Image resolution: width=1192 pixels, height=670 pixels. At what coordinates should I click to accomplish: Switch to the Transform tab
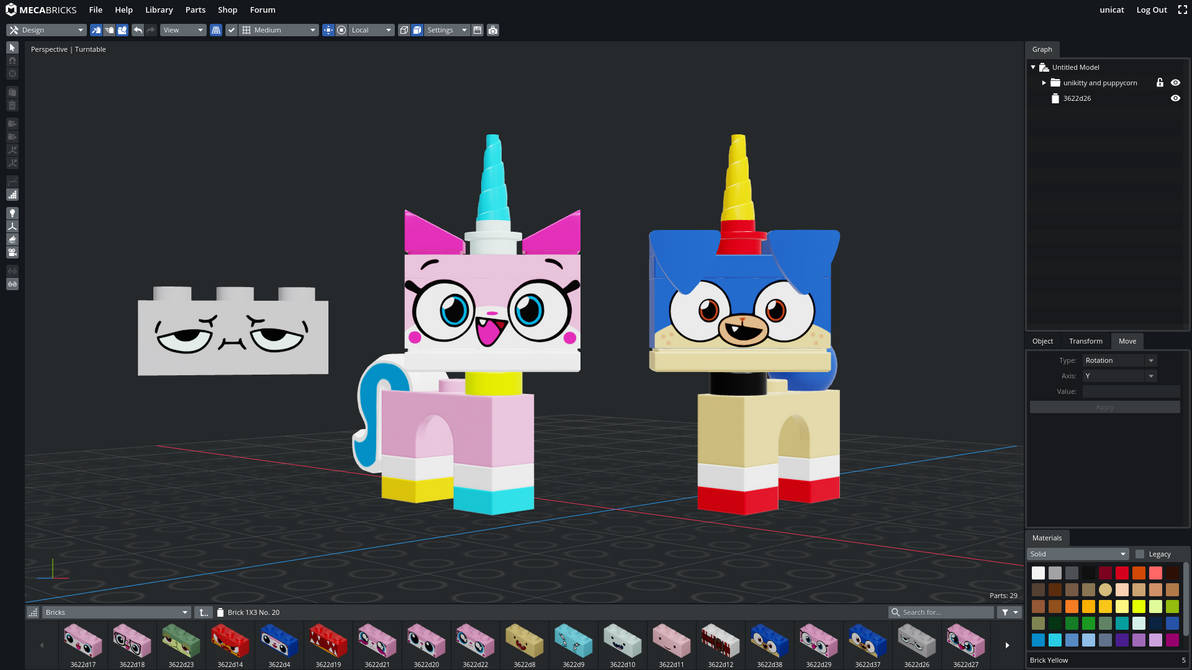[x=1085, y=341]
